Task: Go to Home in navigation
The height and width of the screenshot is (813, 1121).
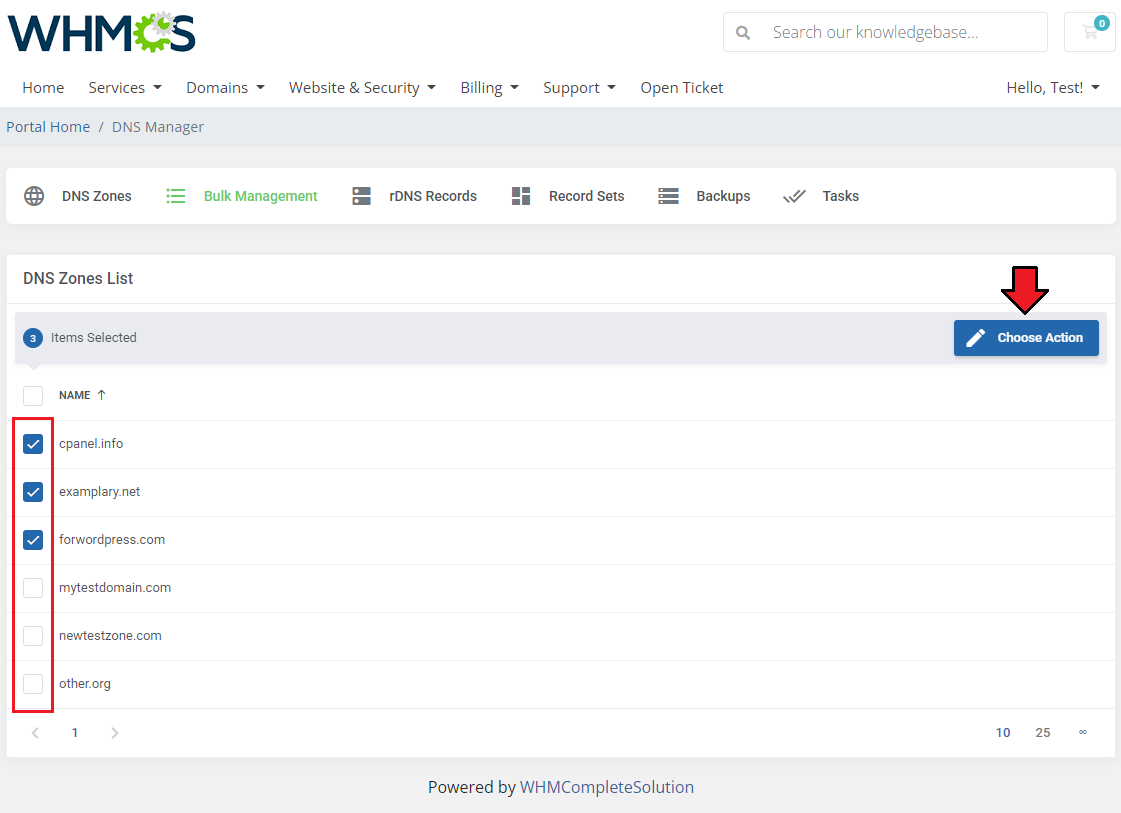Action: 43,87
